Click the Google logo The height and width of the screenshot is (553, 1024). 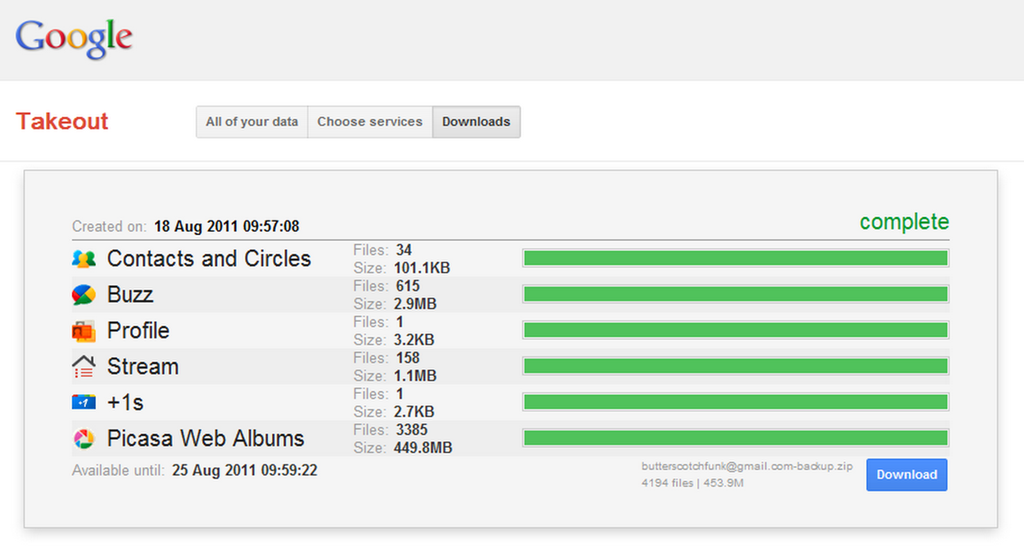[x=74, y=38]
